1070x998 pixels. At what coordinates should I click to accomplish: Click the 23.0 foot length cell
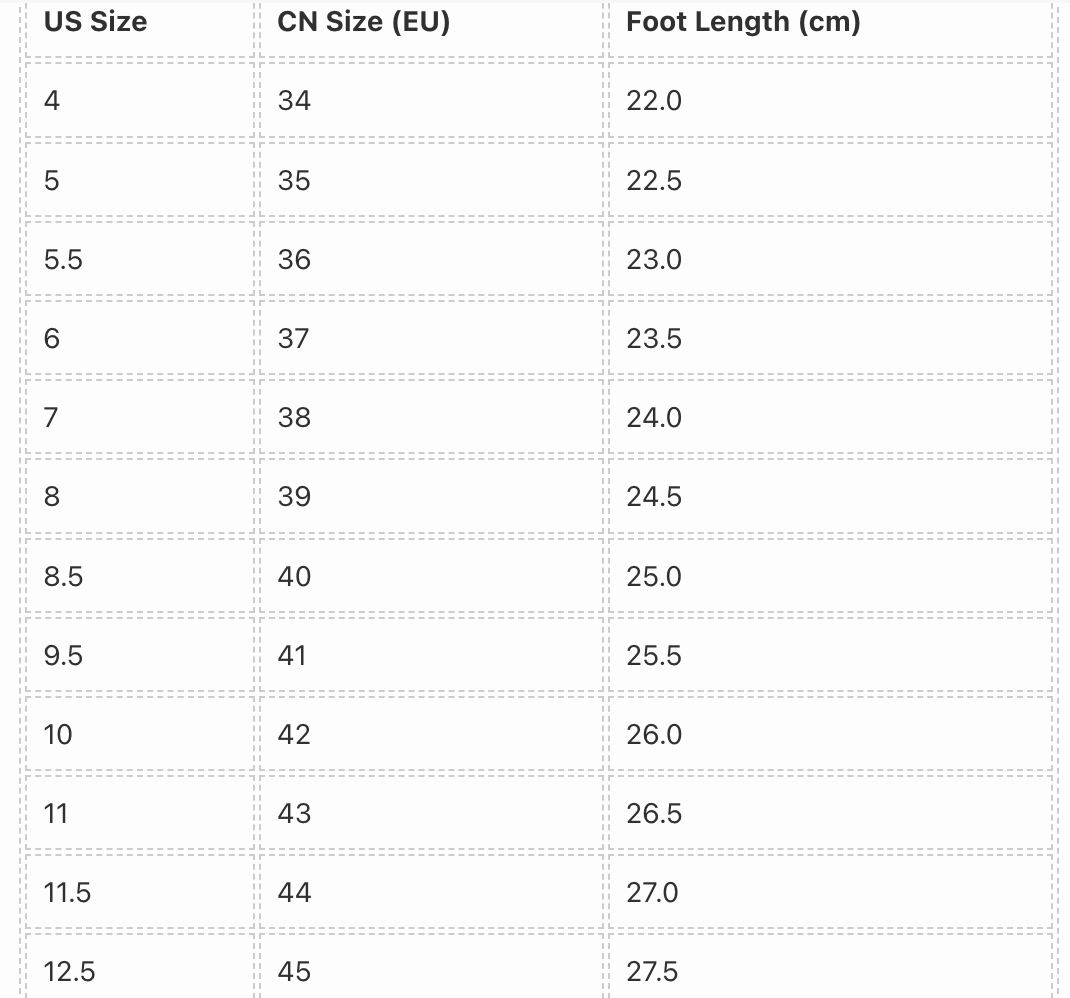point(830,259)
